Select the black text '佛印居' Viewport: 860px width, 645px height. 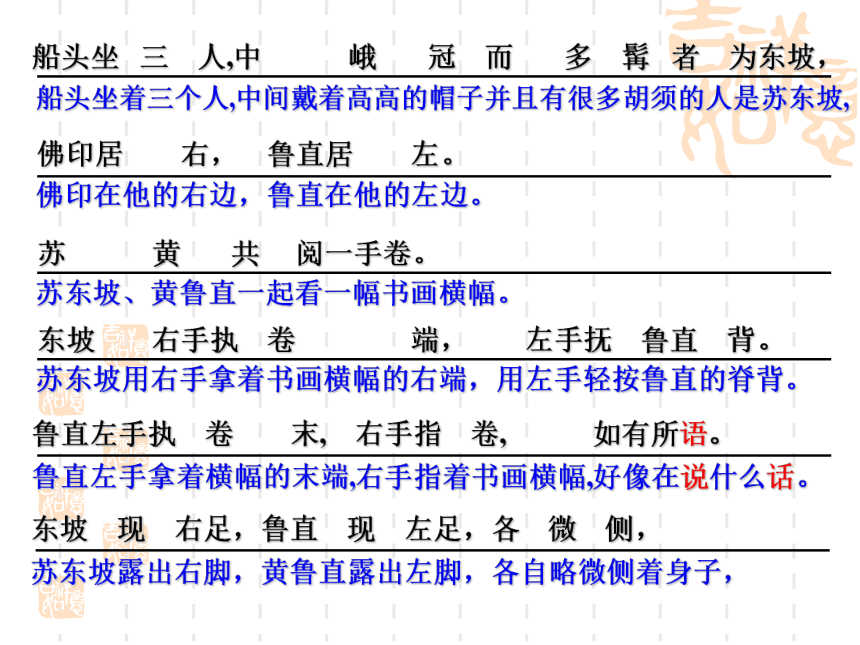80,154
